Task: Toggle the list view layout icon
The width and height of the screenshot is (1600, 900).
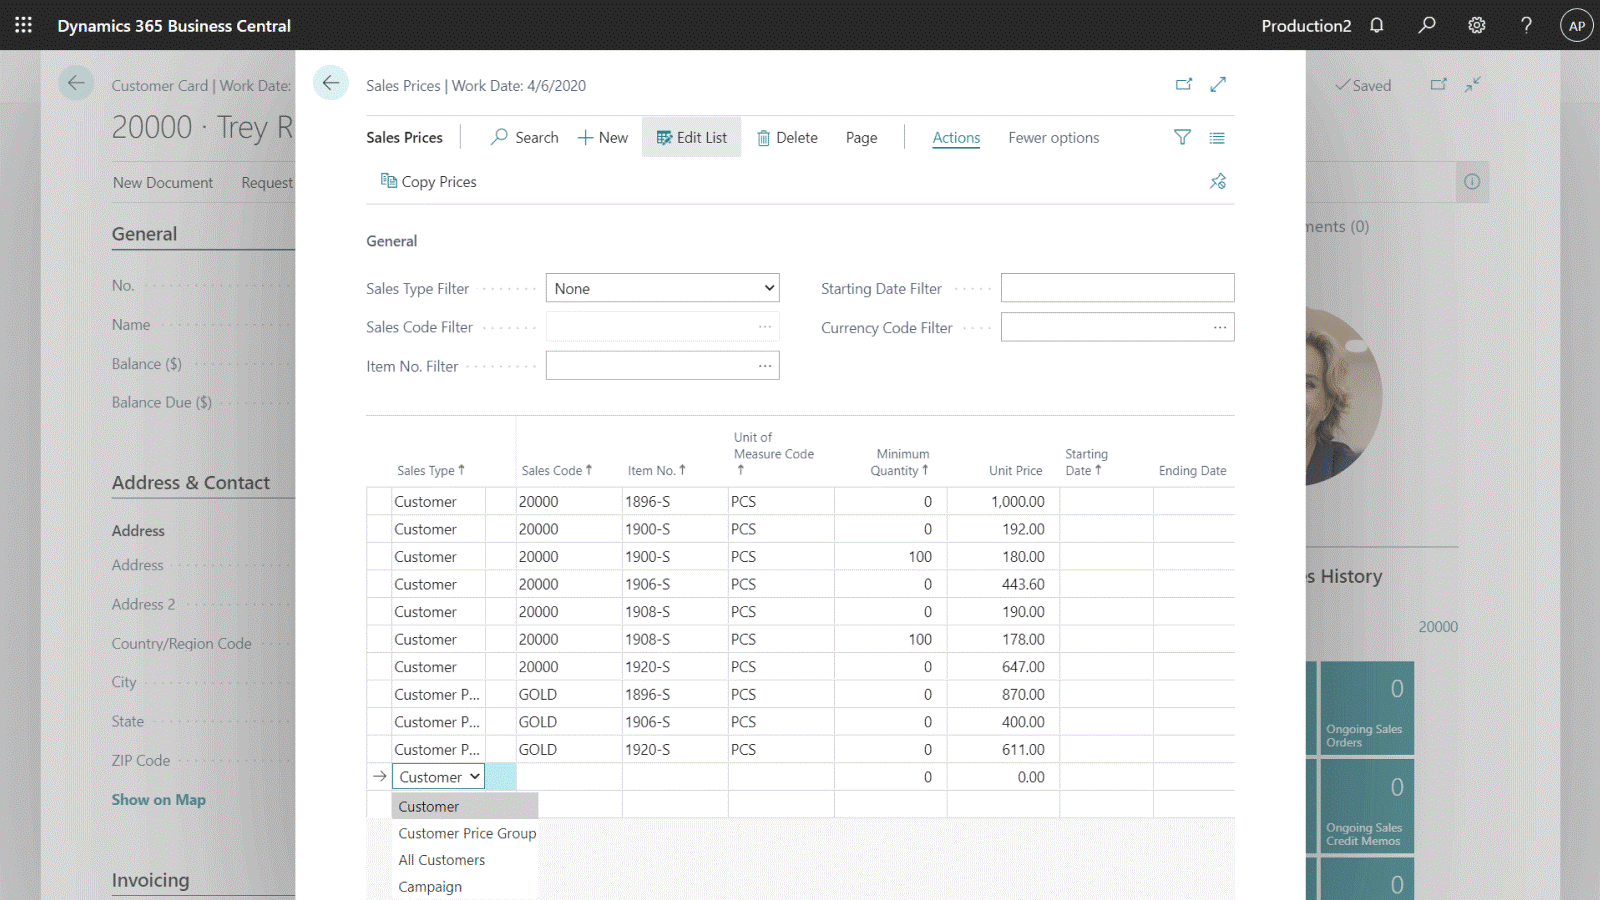Action: pyautogui.click(x=1217, y=138)
